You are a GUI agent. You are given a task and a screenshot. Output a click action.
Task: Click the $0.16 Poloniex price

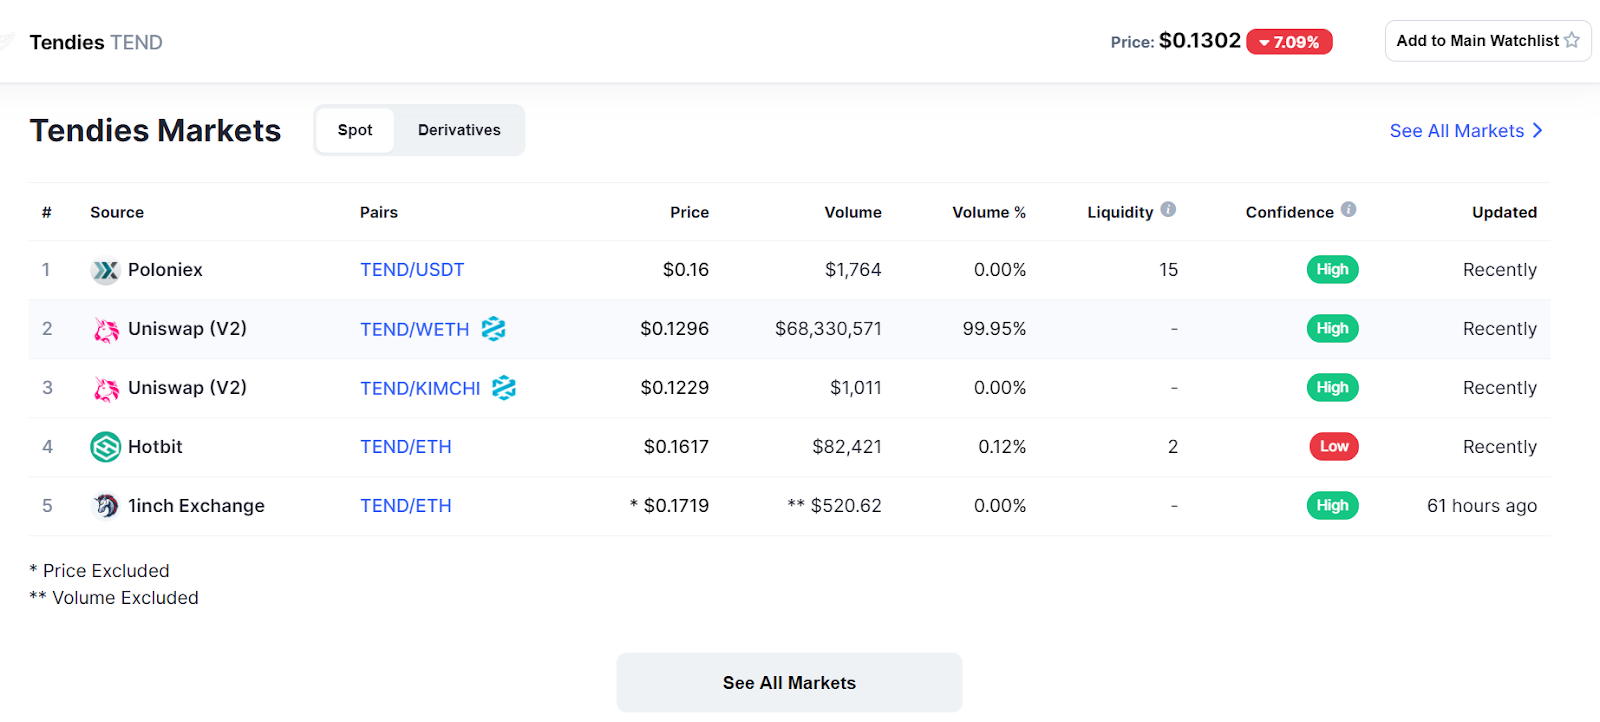(685, 270)
